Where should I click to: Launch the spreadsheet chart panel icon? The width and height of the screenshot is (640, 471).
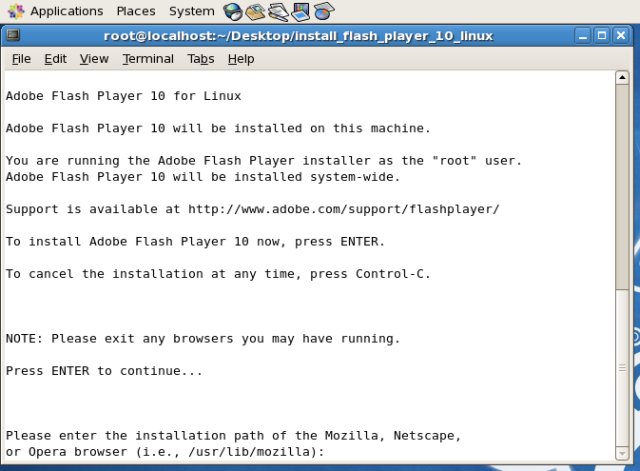click(x=324, y=11)
